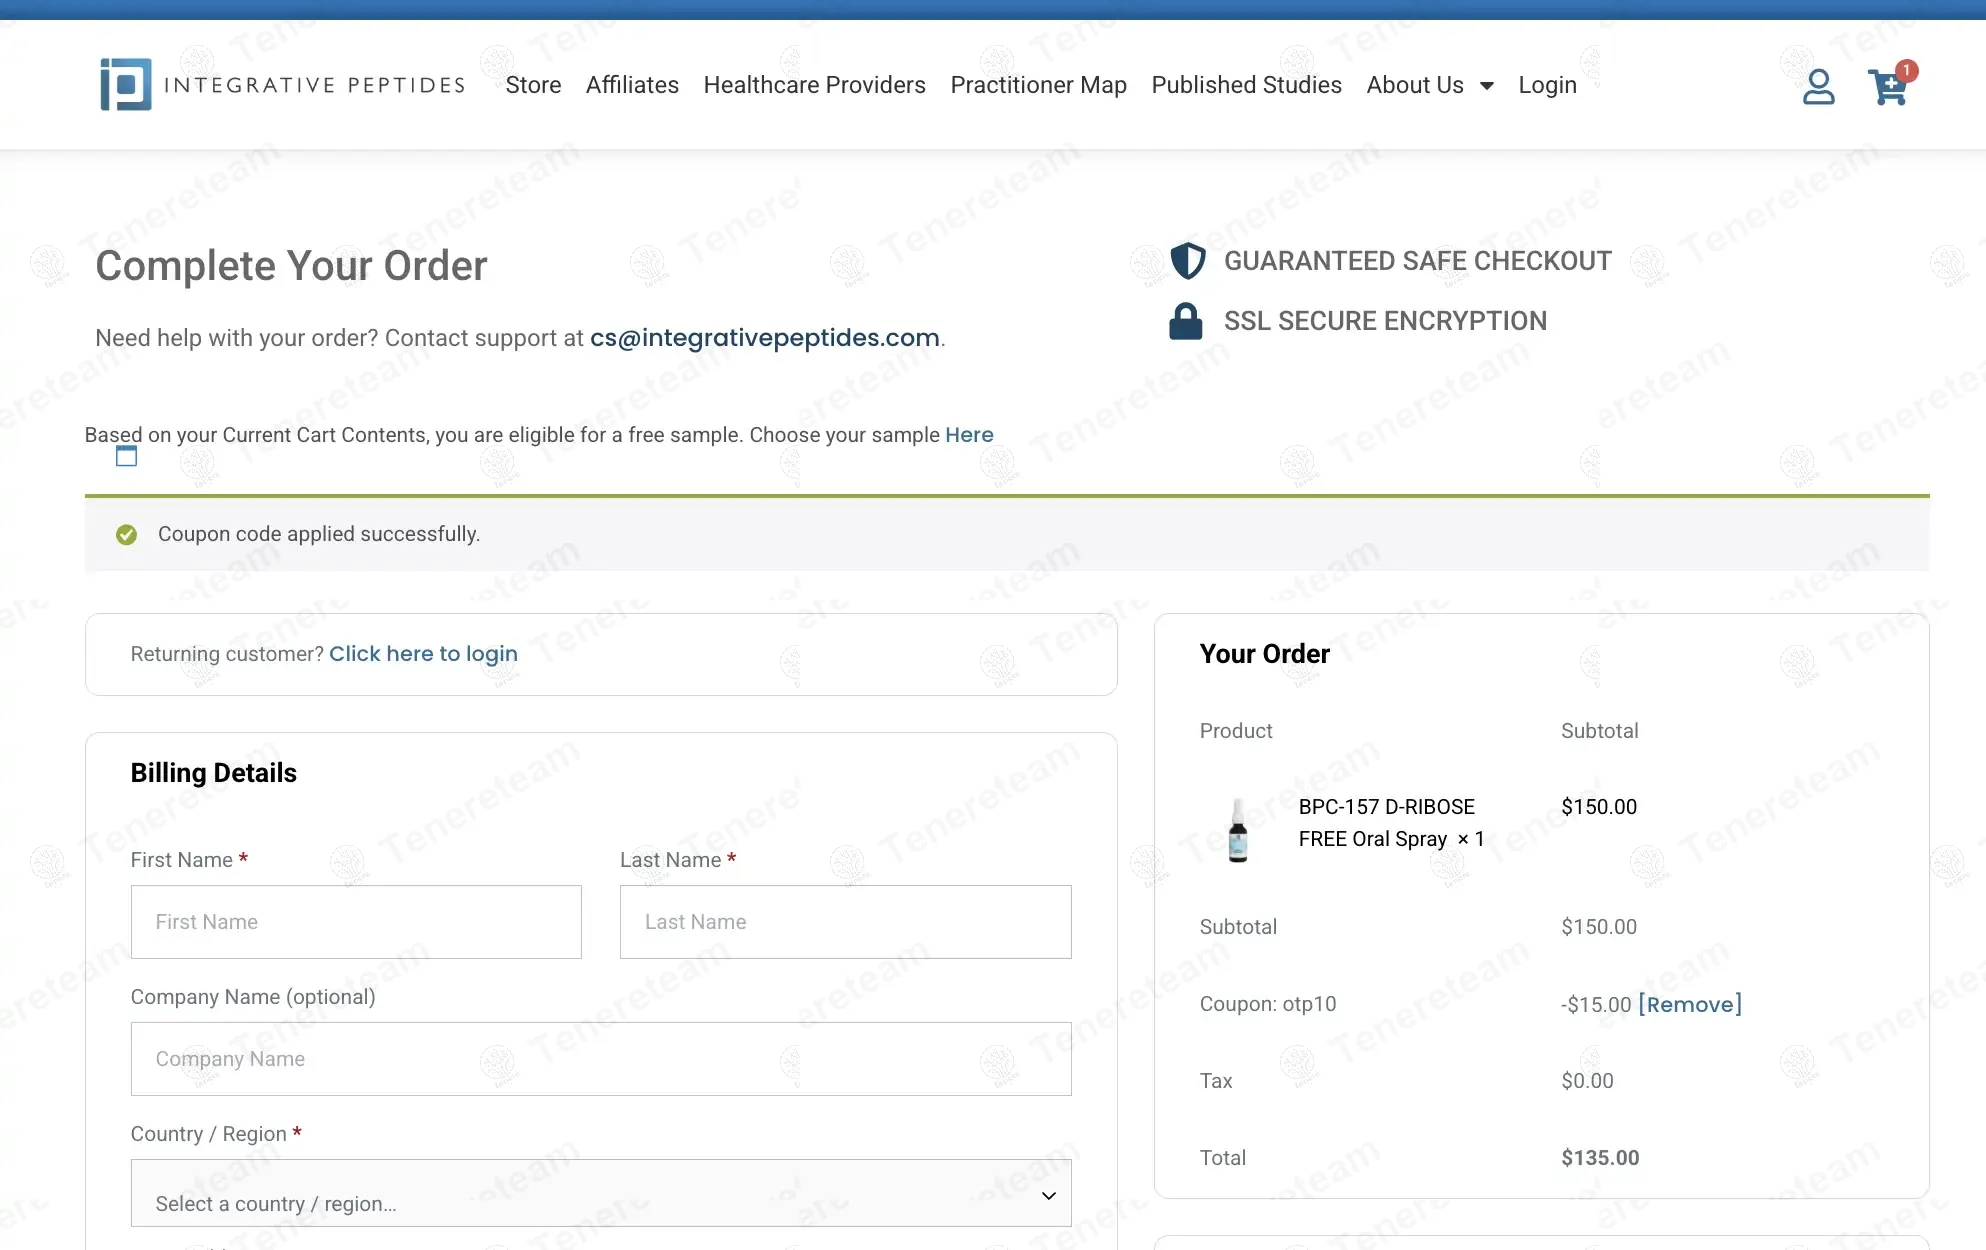Open Healthcare Providers in the navigation
This screenshot has width=1986, height=1250.
click(814, 85)
